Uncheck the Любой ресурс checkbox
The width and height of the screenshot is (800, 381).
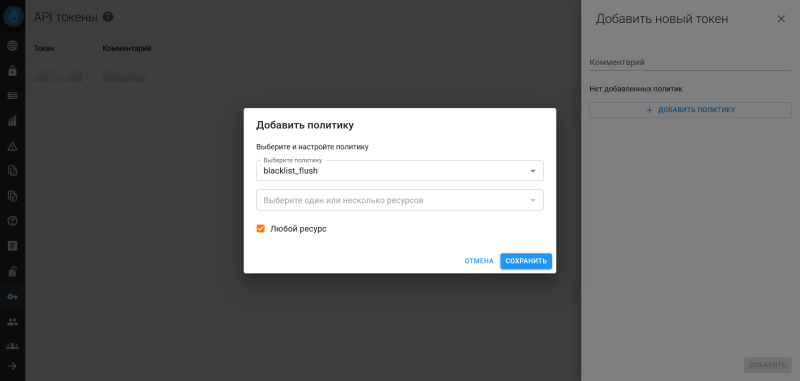pyautogui.click(x=261, y=229)
